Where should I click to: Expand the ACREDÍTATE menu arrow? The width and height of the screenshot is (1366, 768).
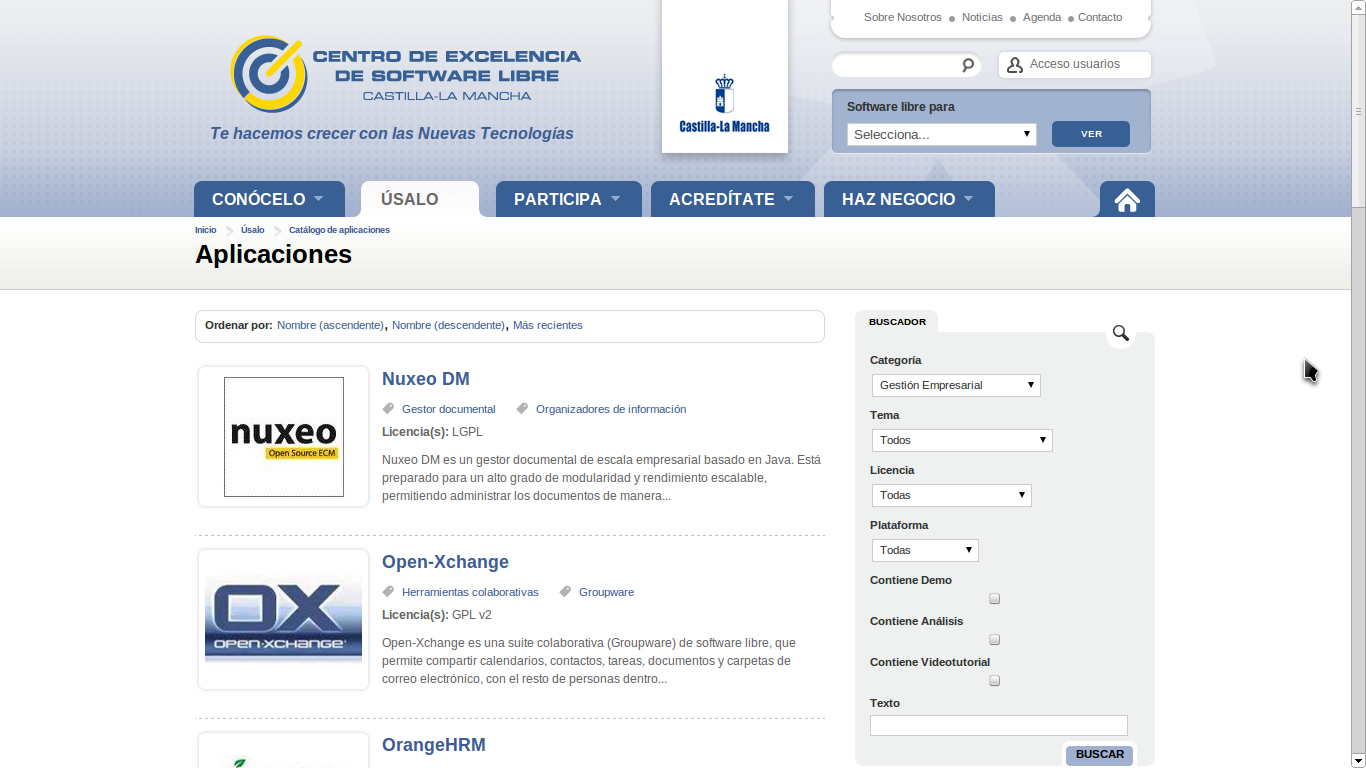pos(788,199)
